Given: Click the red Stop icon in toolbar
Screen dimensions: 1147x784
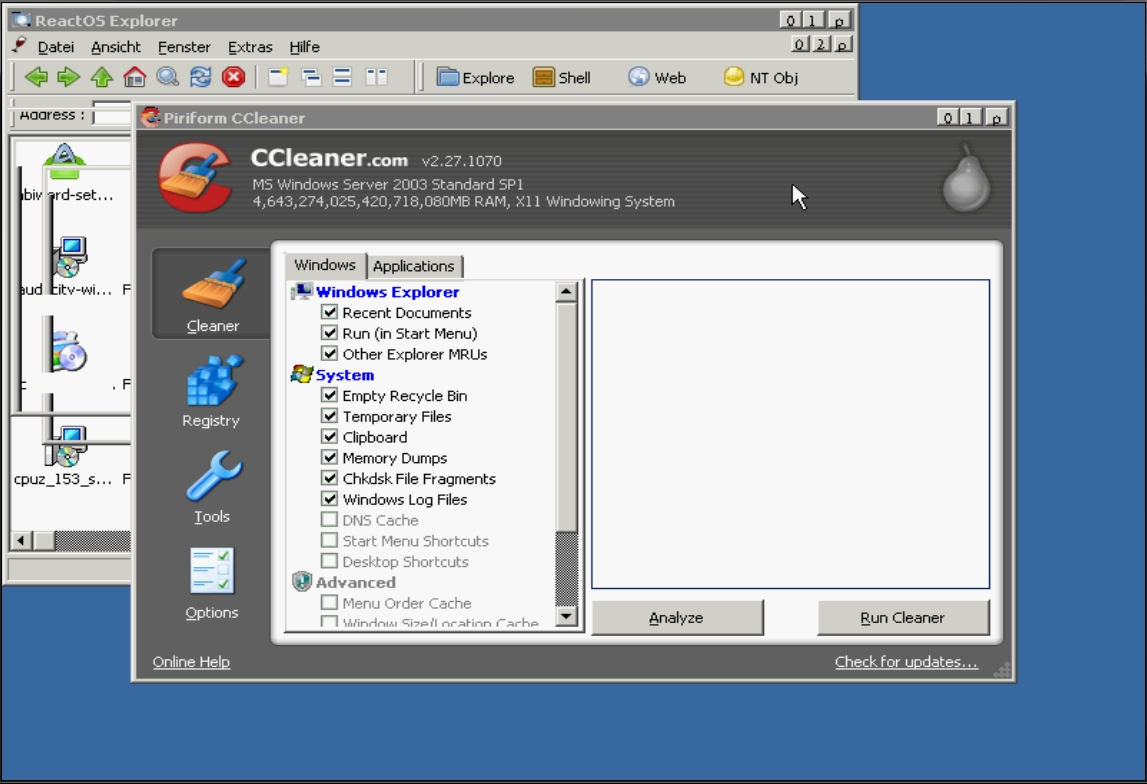Looking at the screenshot, I should click(x=233, y=77).
